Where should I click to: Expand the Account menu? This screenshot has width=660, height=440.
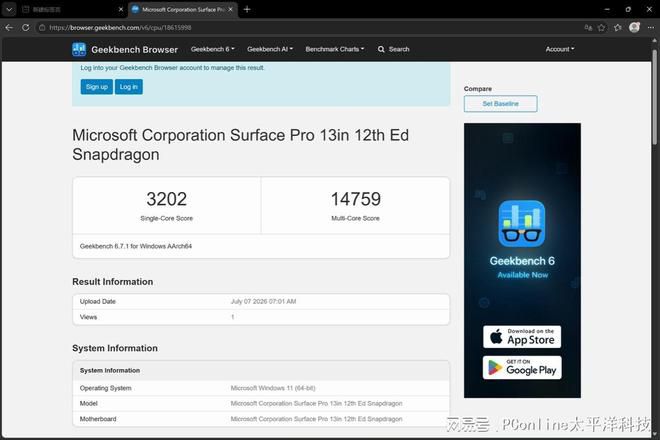[x=560, y=49]
